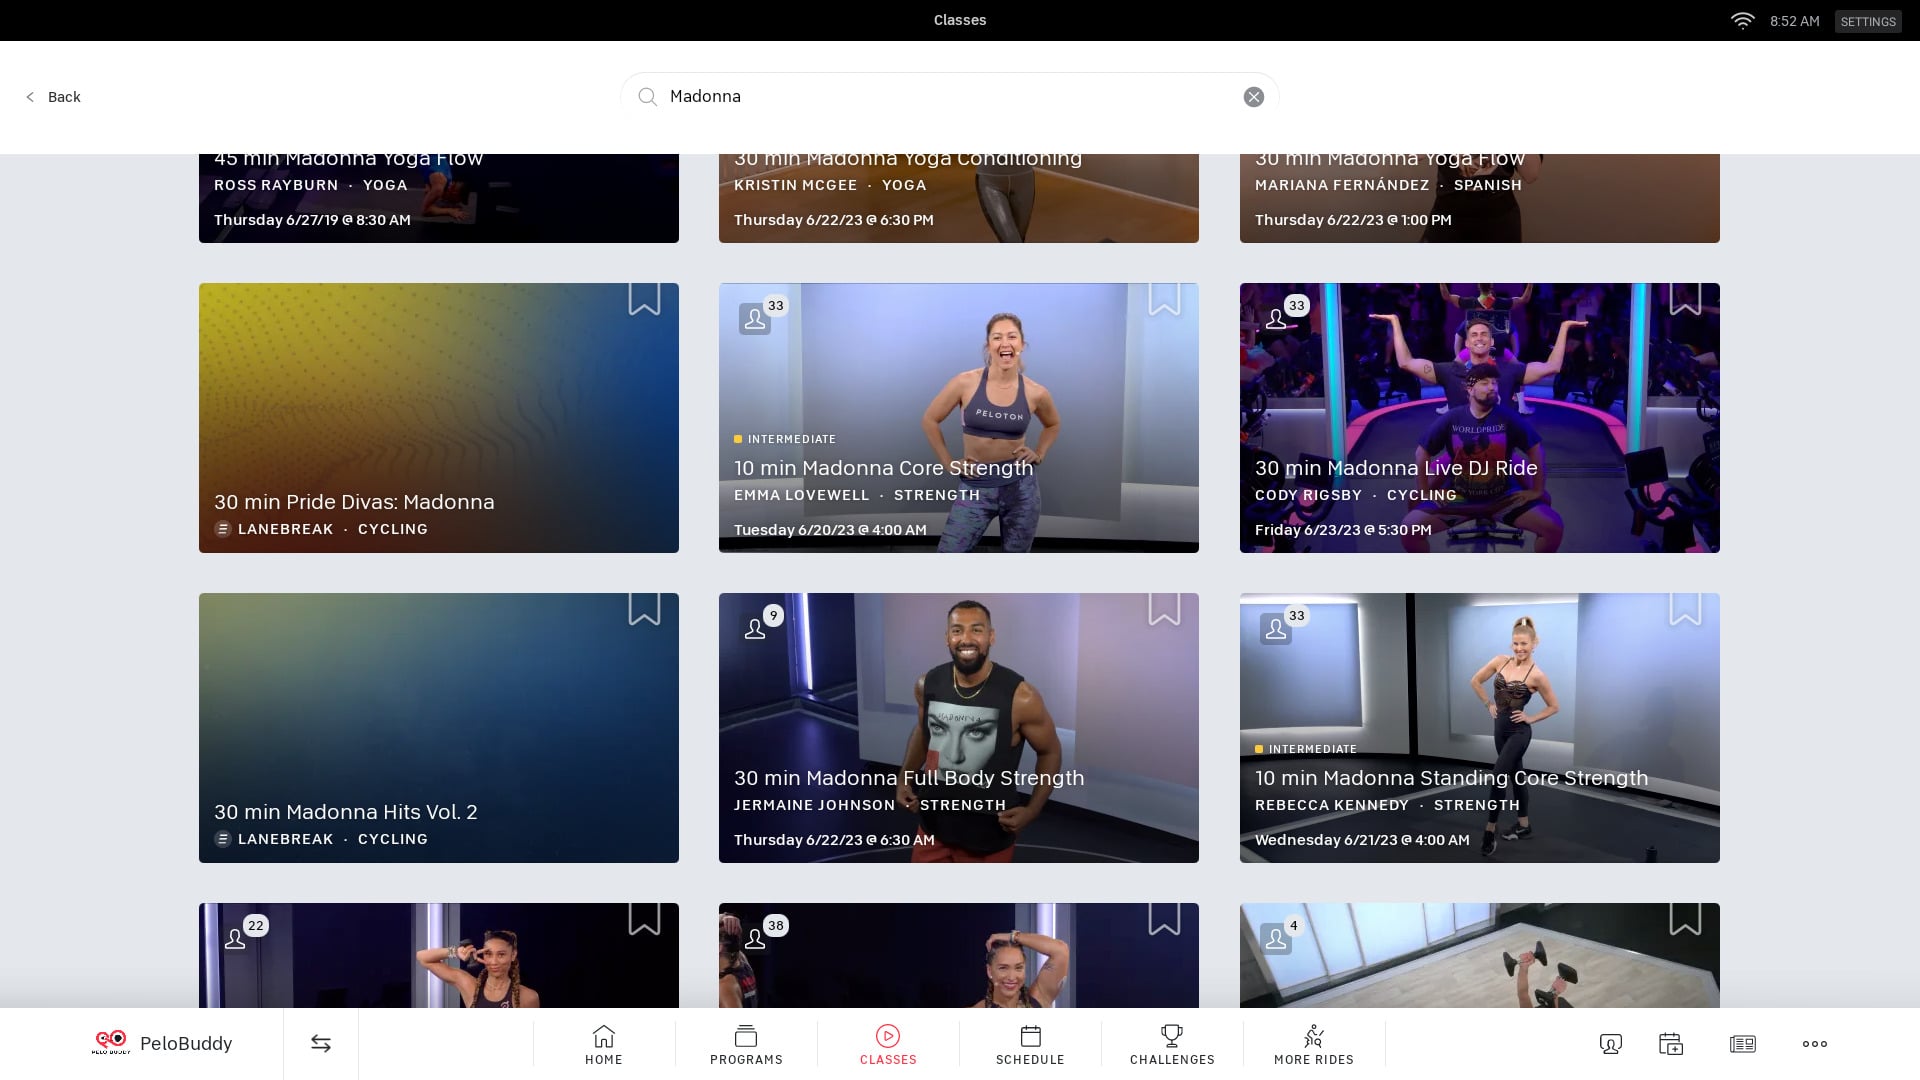Open the 30 min Madonna Live DJ Ride
This screenshot has height=1080, width=1920.
pyautogui.click(x=1480, y=418)
